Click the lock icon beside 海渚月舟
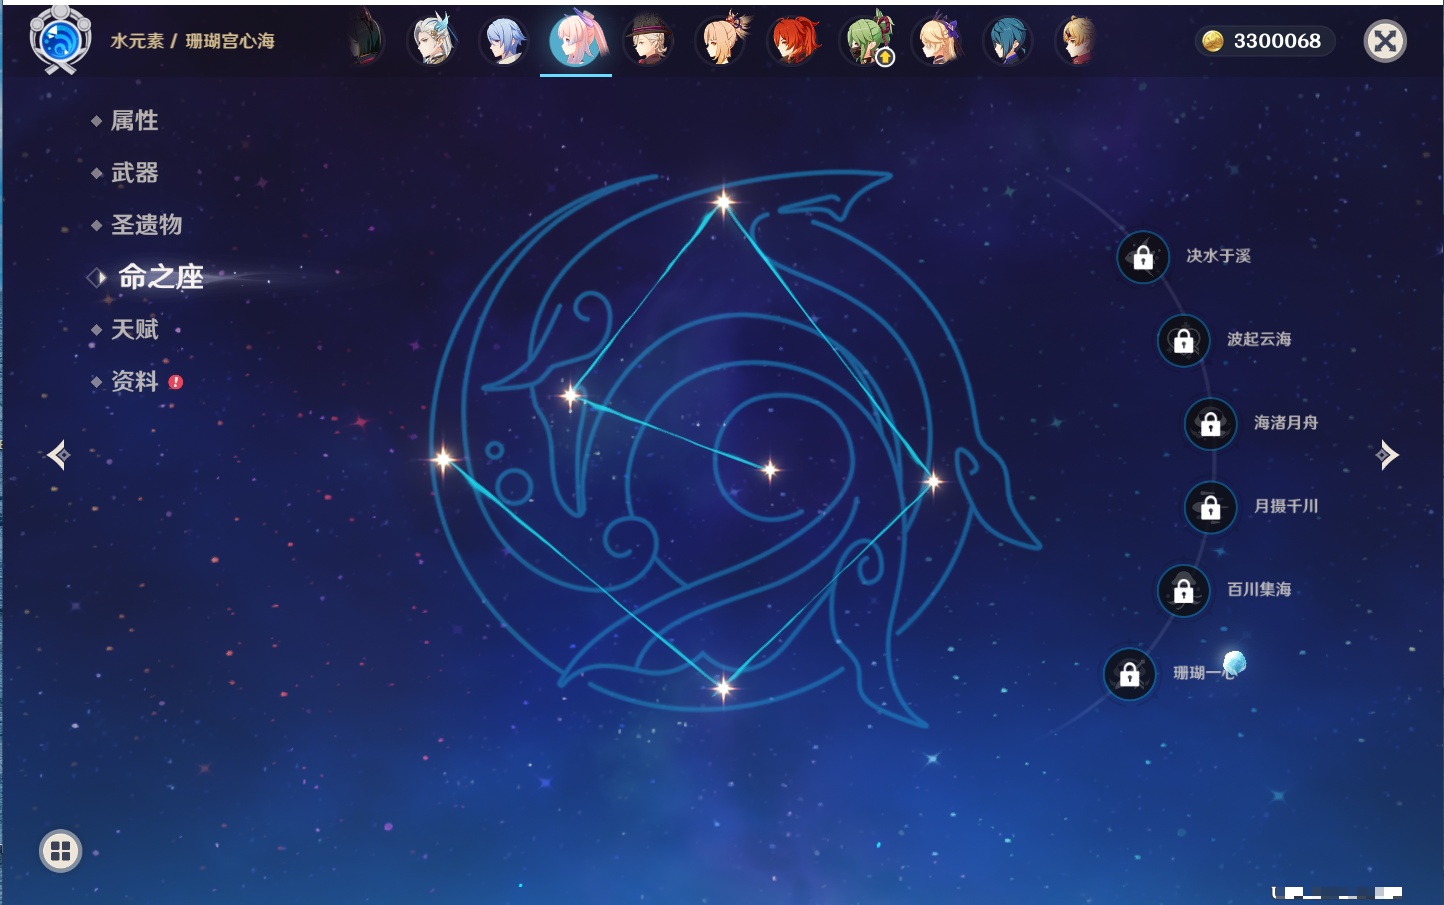Viewport: 1444px width, 905px height. (x=1211, y=424)
